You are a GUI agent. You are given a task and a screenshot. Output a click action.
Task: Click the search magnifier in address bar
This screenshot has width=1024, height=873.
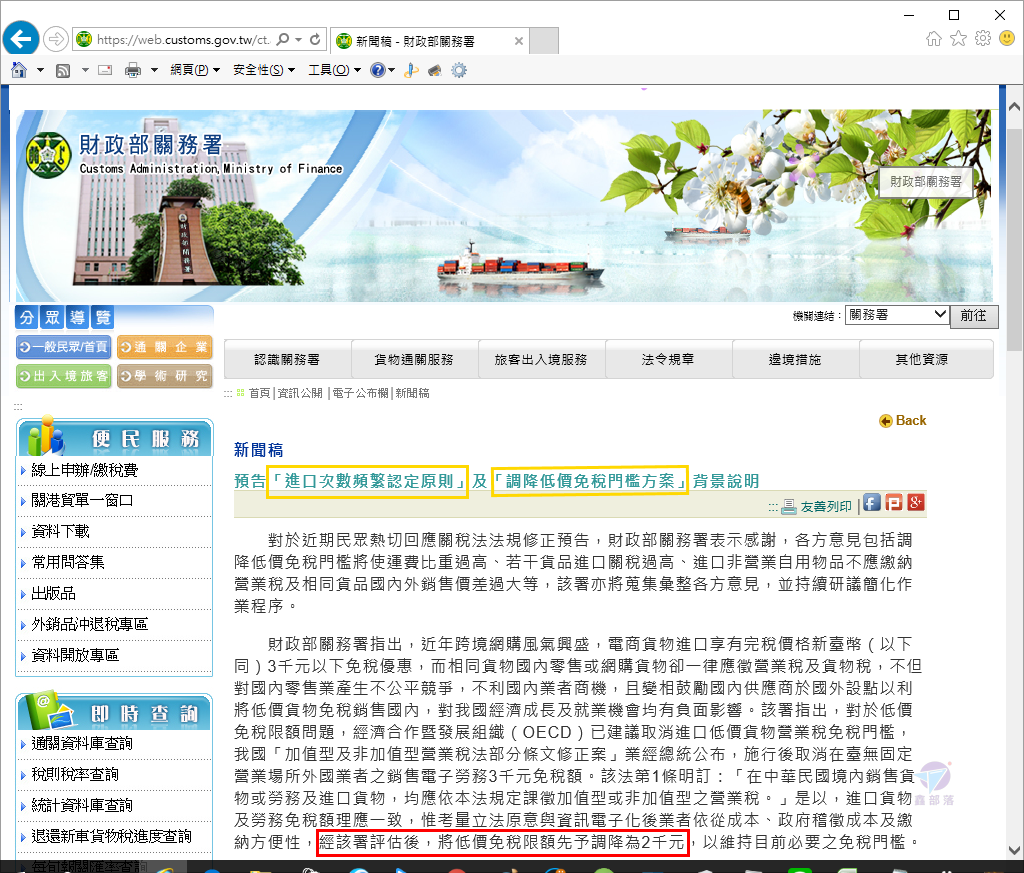tap(283, 39)
